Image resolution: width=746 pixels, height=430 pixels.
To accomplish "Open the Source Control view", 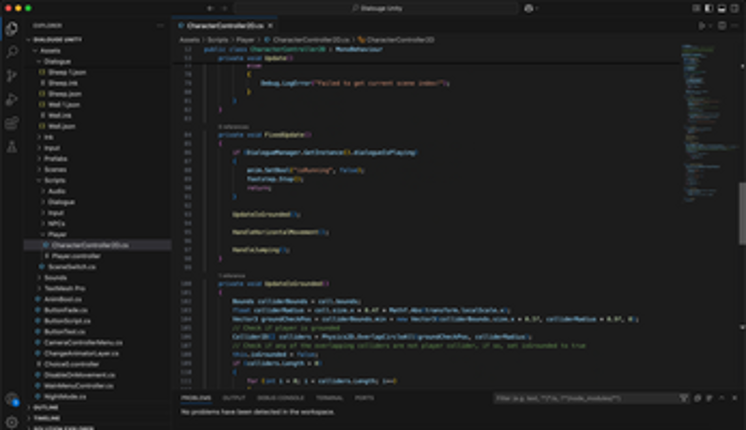I will [12, 76].
